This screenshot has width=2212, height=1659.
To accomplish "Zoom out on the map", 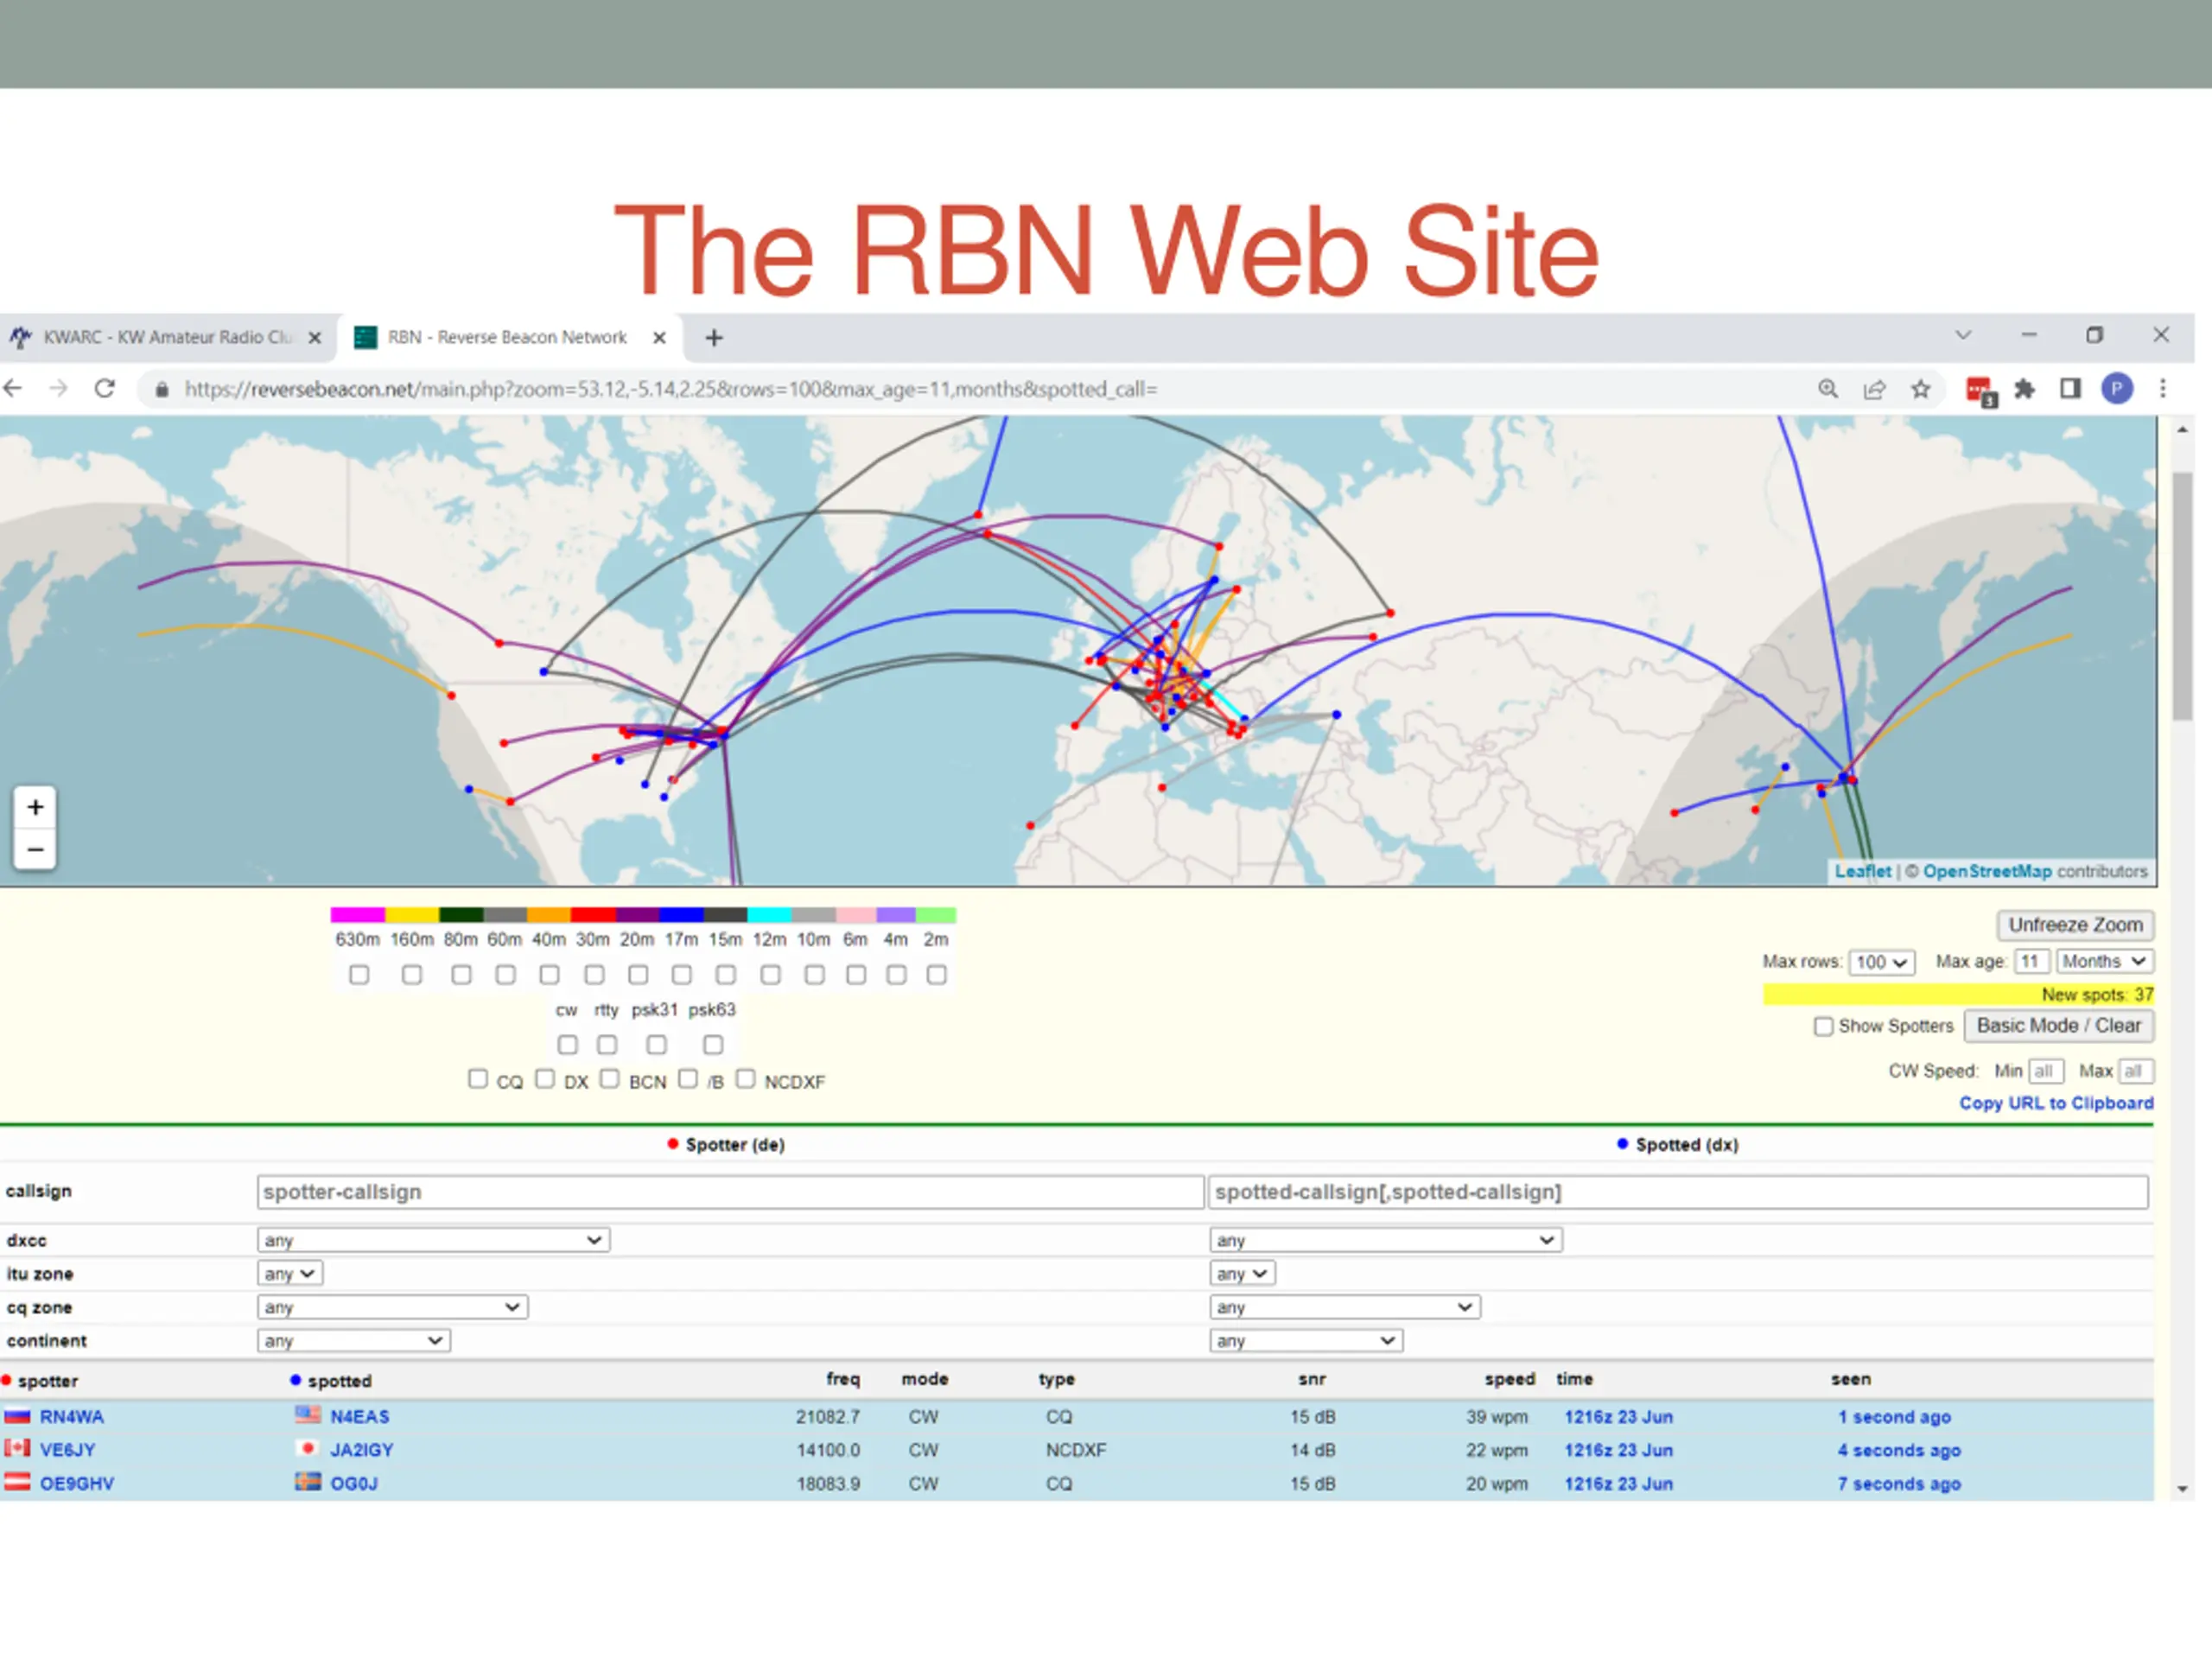I will (x=35, y=849).
